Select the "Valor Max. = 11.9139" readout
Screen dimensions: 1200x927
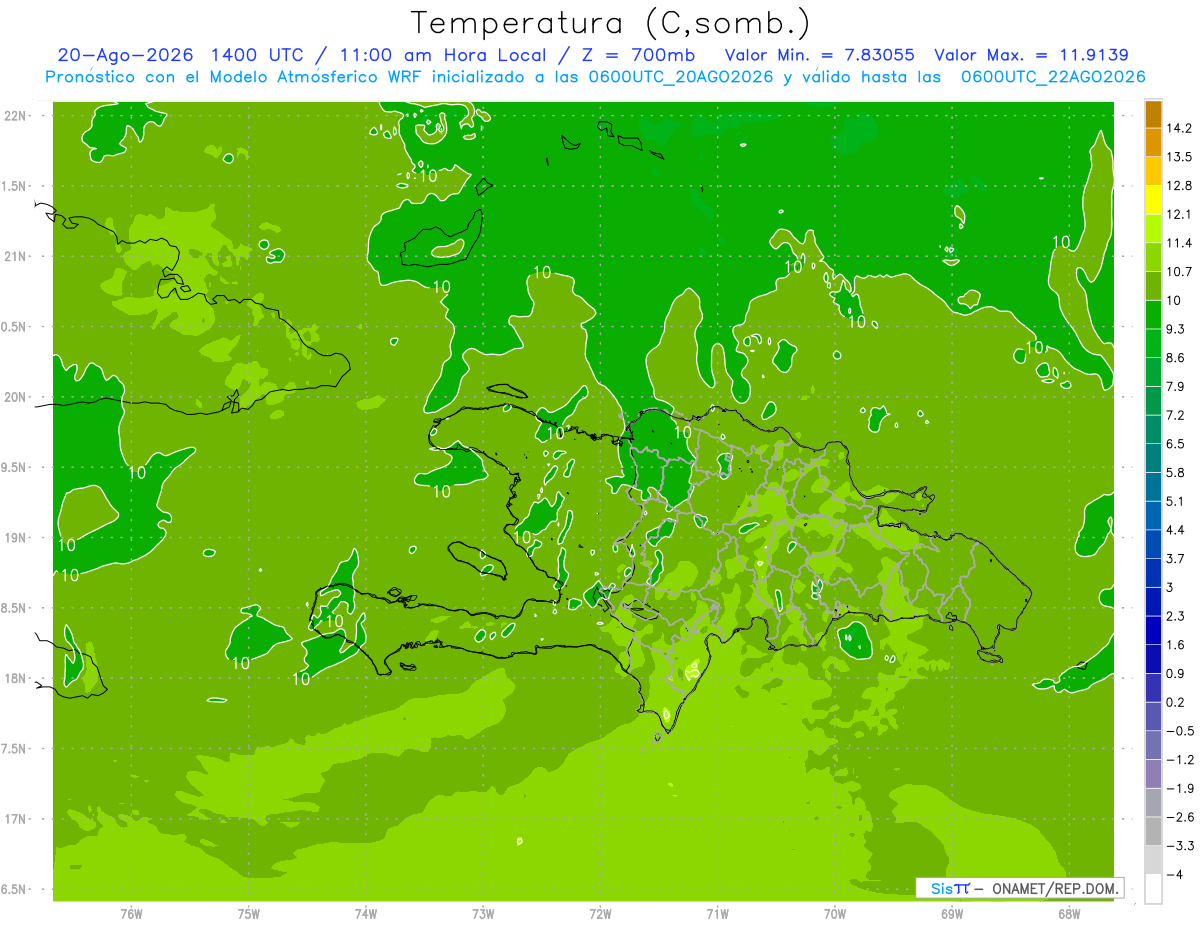coord(1031,55)
